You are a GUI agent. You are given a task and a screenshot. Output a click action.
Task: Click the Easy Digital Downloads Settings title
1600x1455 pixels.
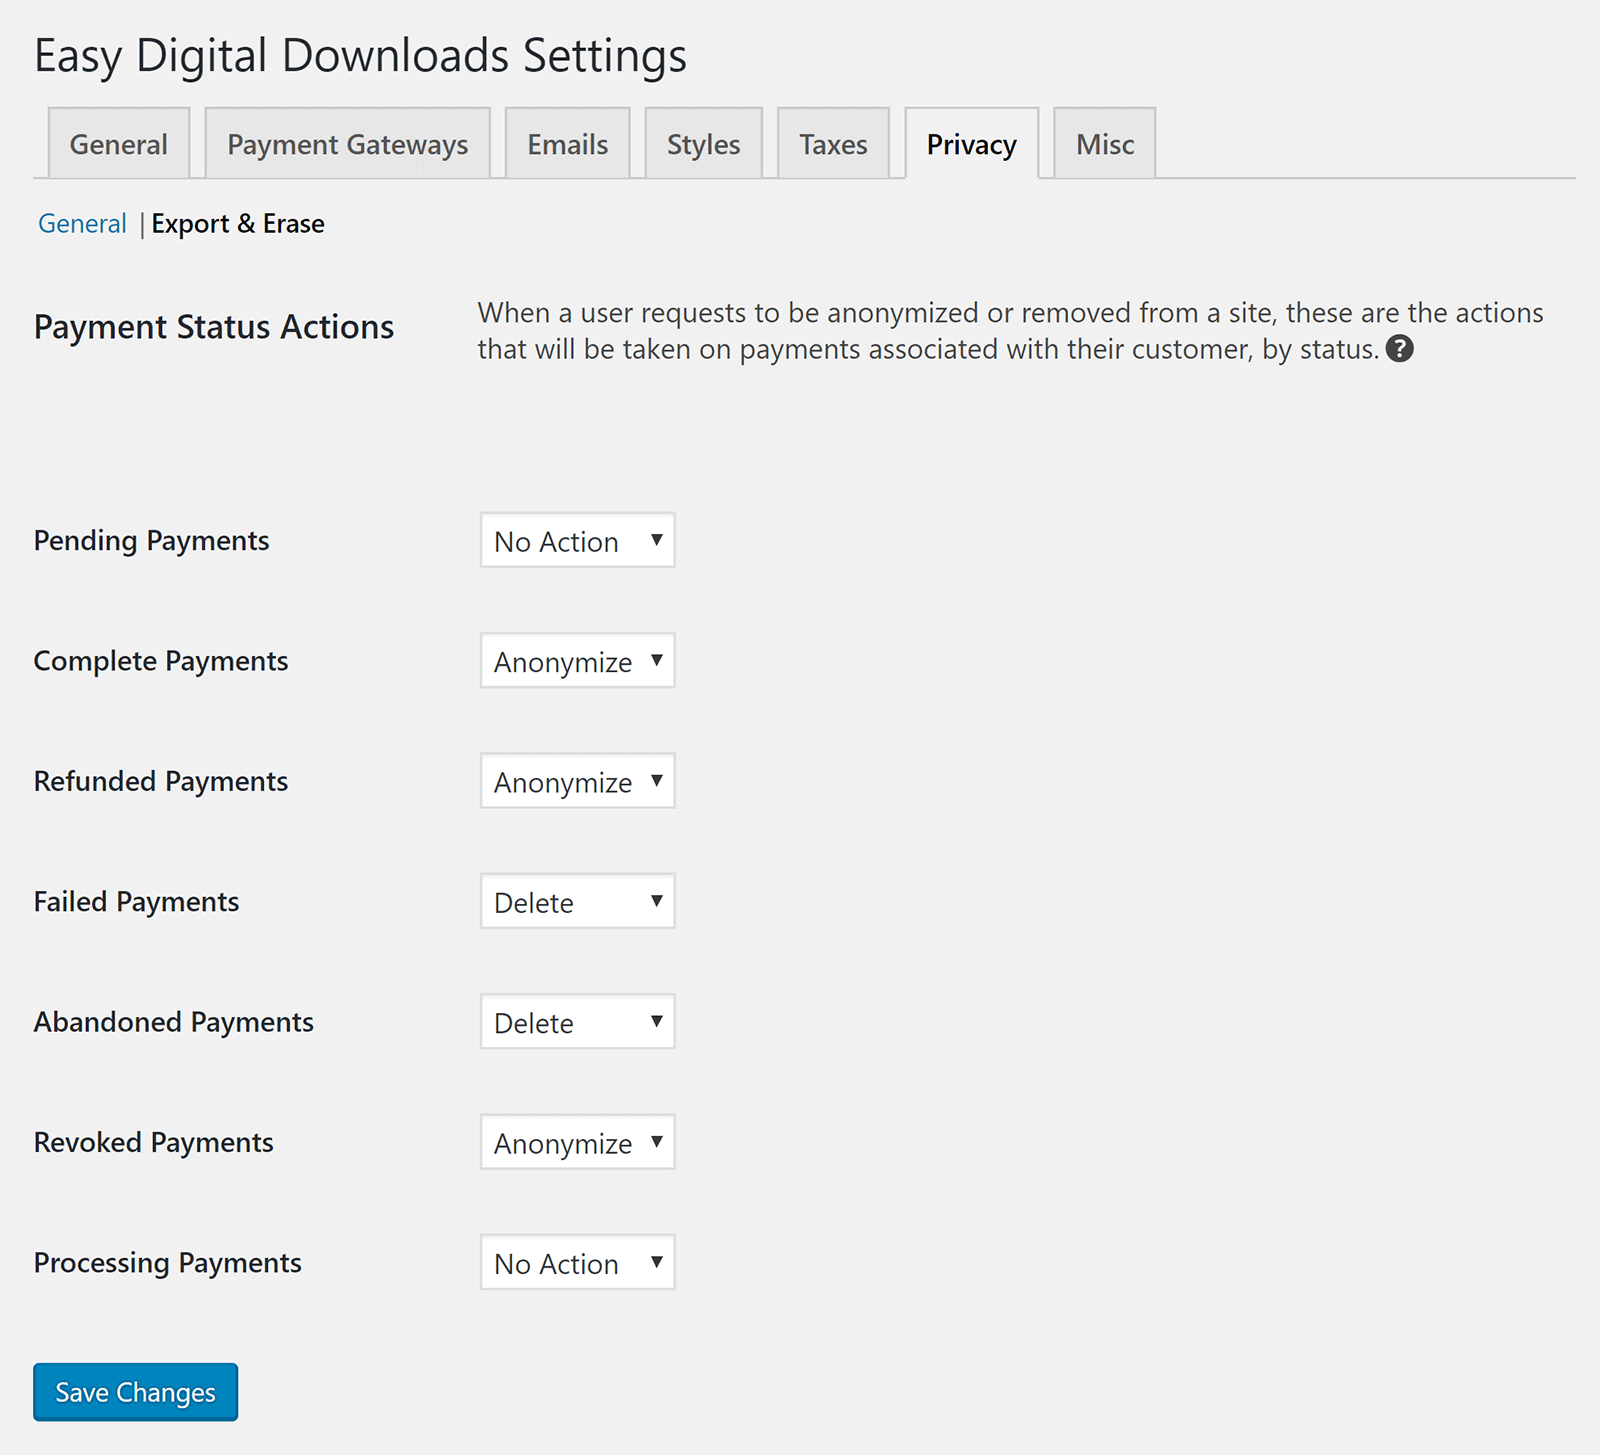pyautogui.click(x=361, y=56)
